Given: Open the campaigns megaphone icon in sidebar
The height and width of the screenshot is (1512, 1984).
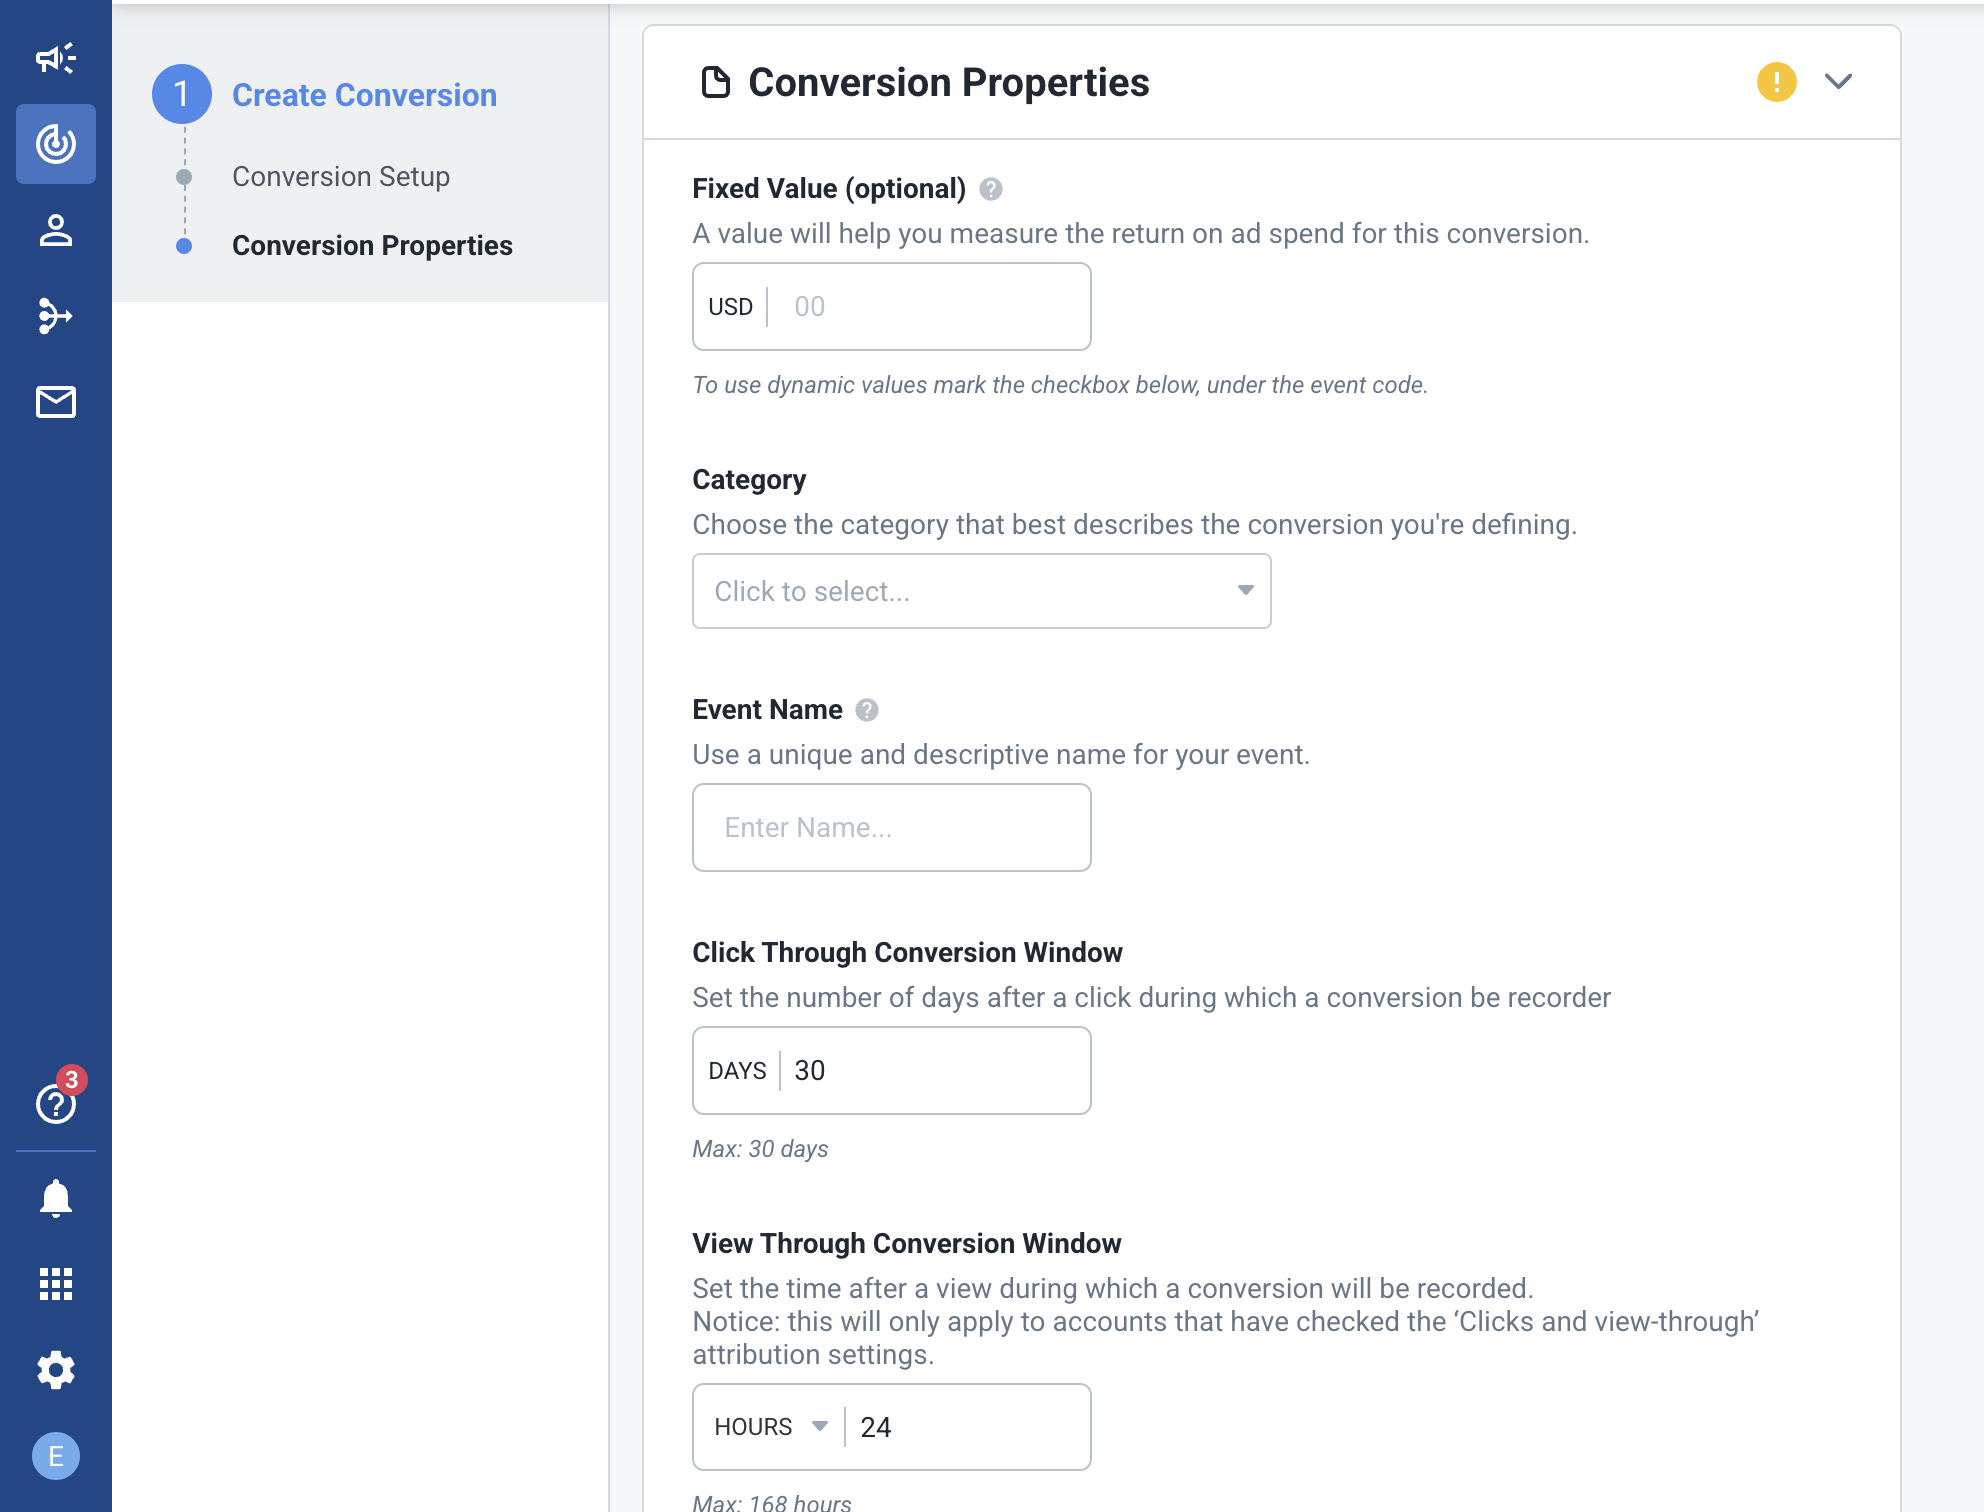Looking at the screenshot, I should pyautogui.click(x=56, y=58).
